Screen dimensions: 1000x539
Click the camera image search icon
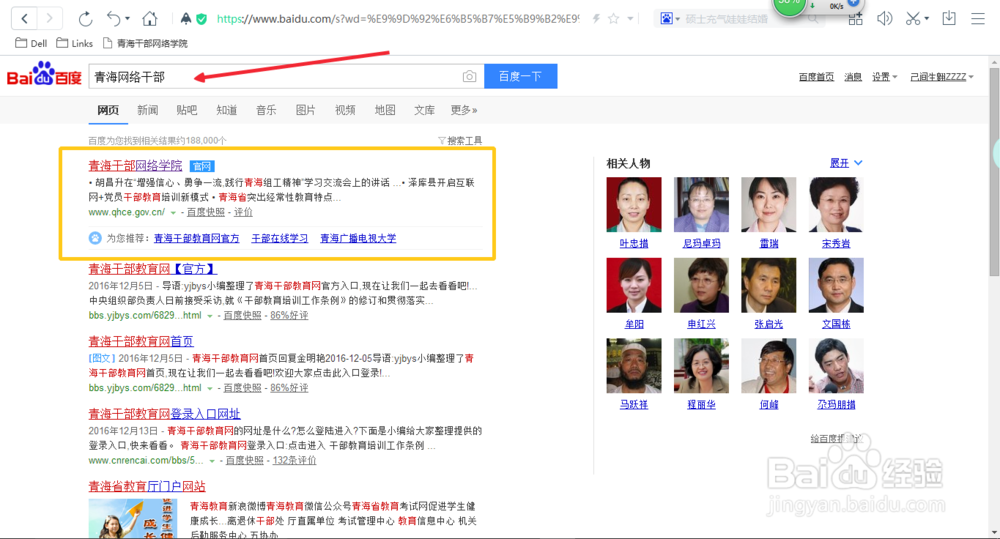point(469,77)
